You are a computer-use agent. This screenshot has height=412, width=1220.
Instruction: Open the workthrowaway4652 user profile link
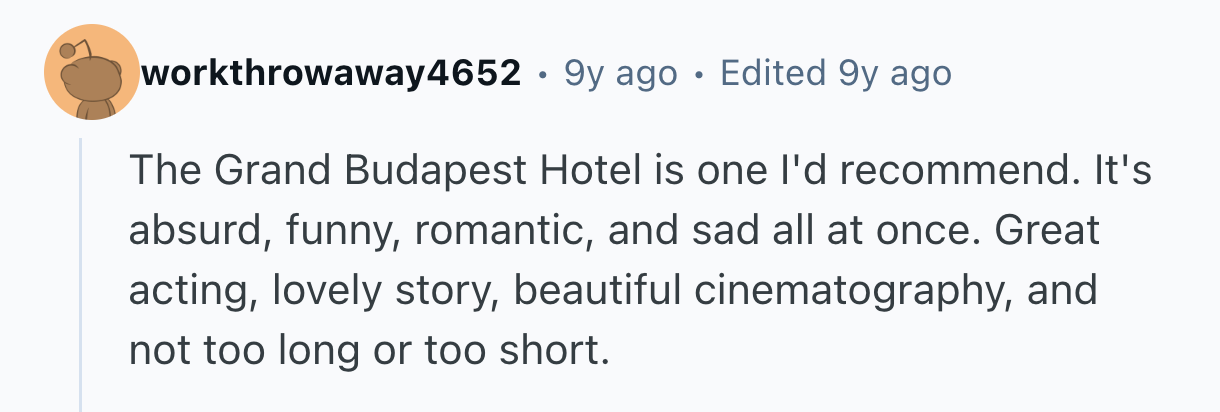tap(332, 73)
